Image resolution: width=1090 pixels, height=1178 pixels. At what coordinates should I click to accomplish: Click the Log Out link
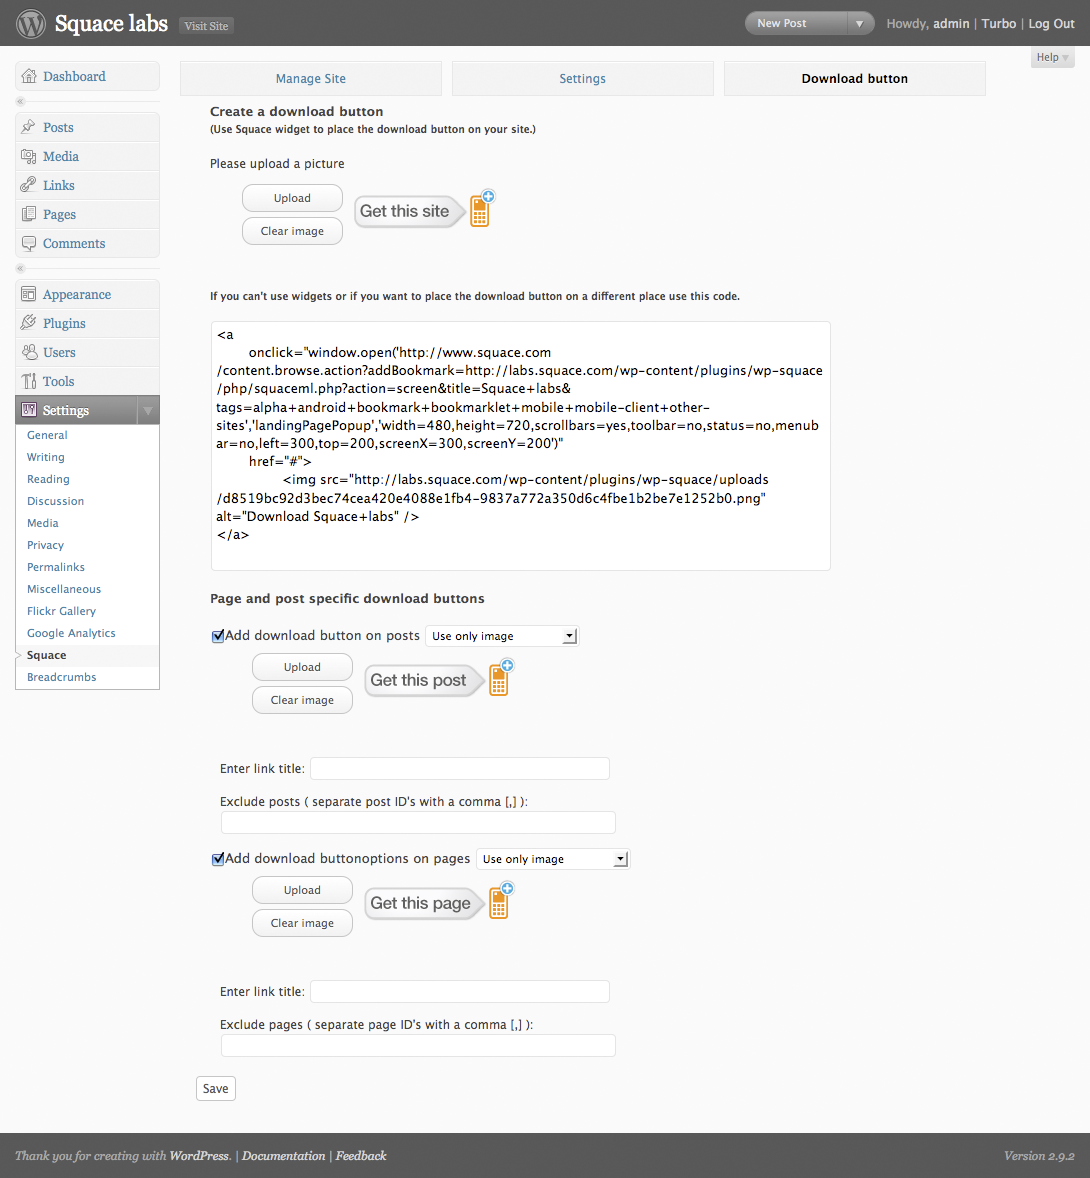(1051, 23)
